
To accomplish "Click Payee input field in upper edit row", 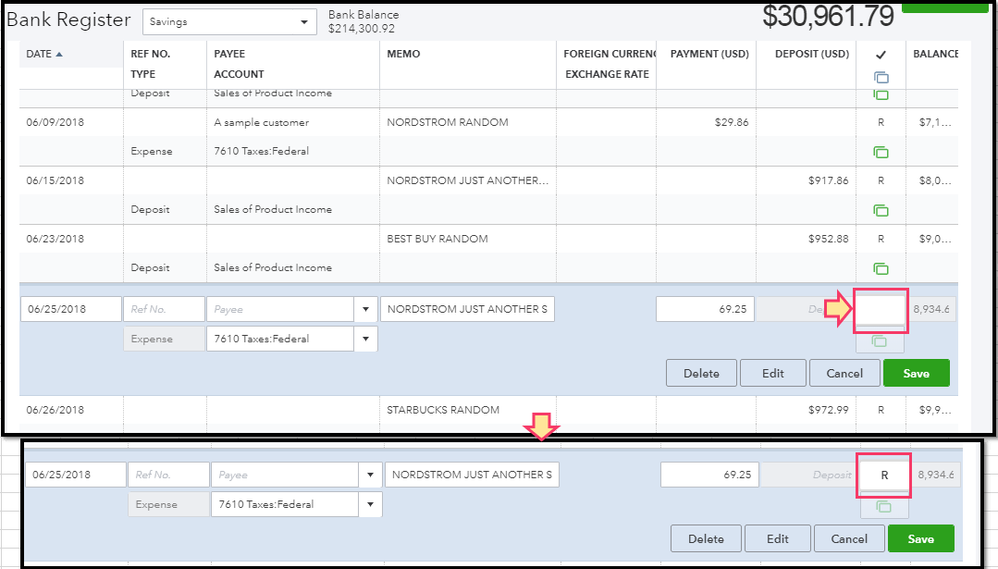I will tap(280, 309).
